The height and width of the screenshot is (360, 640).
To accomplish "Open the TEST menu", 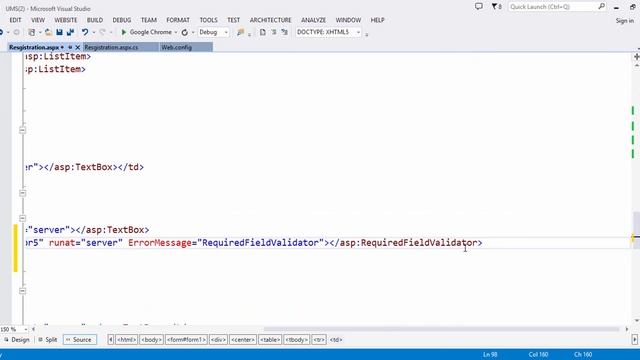I will point(233,20).
